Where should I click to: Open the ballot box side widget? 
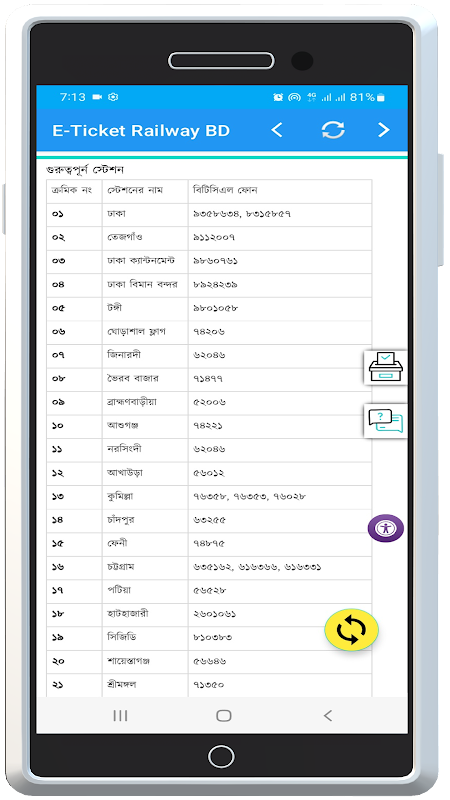tap(386, 367)
